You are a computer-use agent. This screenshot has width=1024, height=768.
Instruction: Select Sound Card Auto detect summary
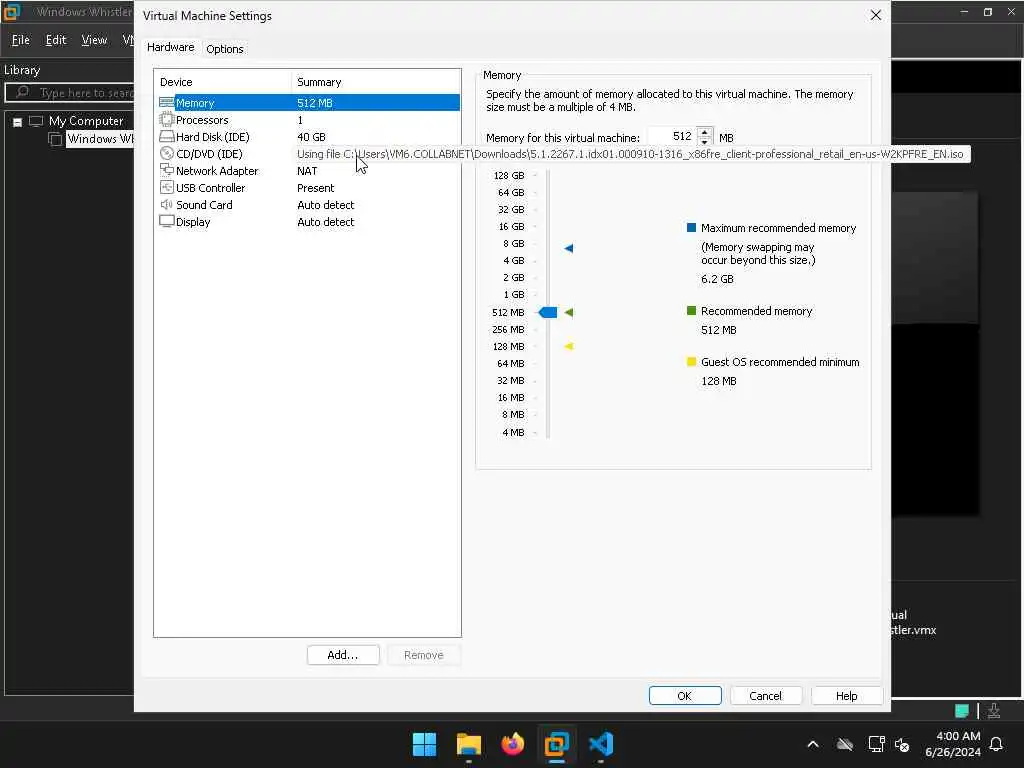(325, 204)
